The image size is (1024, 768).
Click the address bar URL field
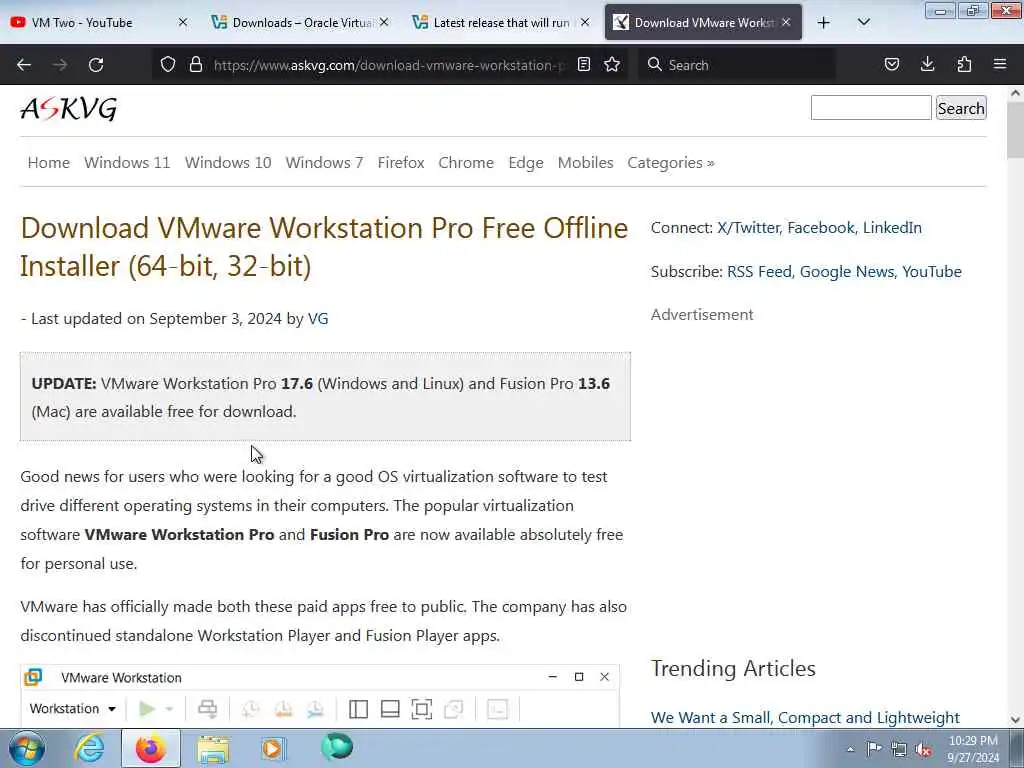389,65
